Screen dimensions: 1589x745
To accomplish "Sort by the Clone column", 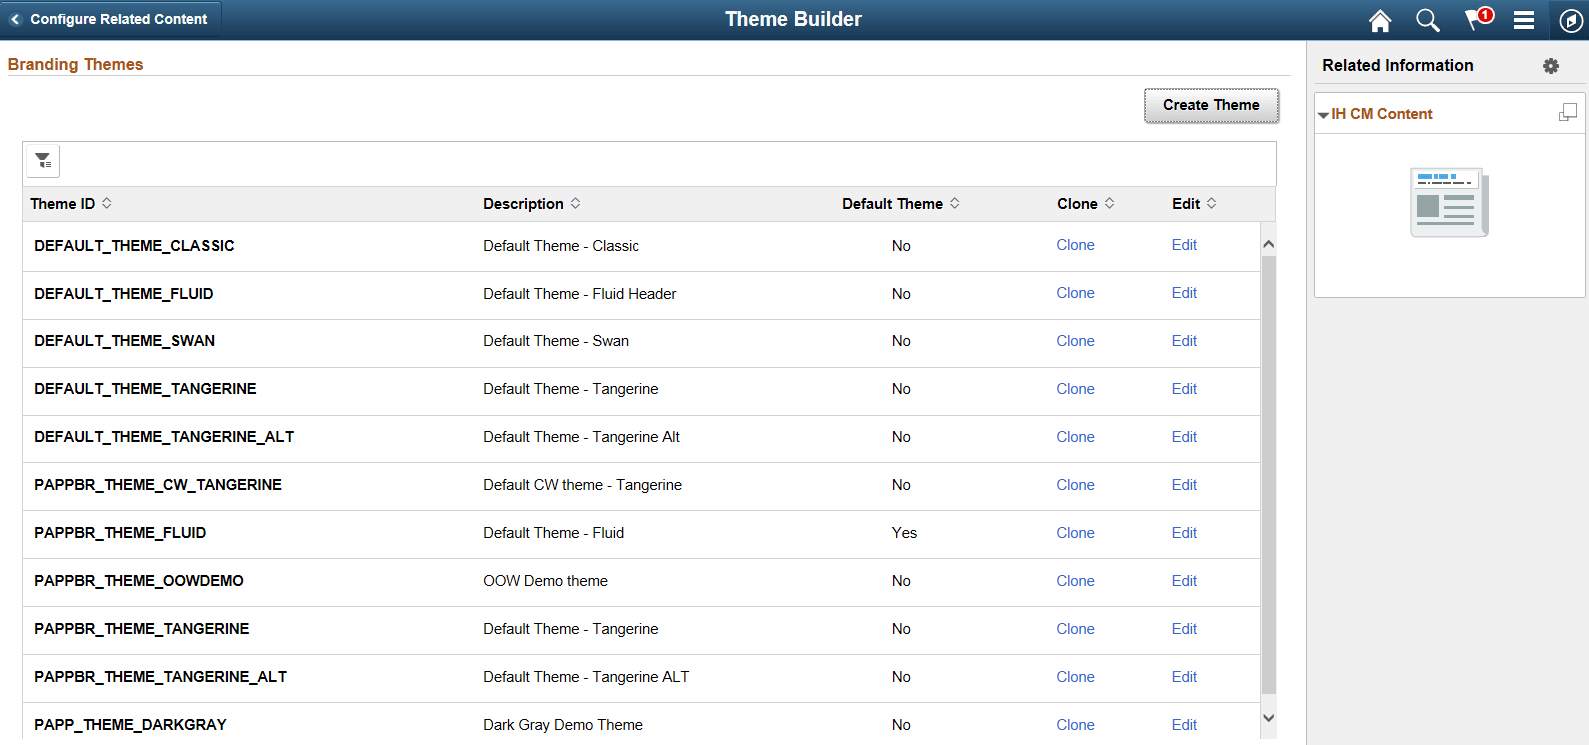I will coord(1086,204).
